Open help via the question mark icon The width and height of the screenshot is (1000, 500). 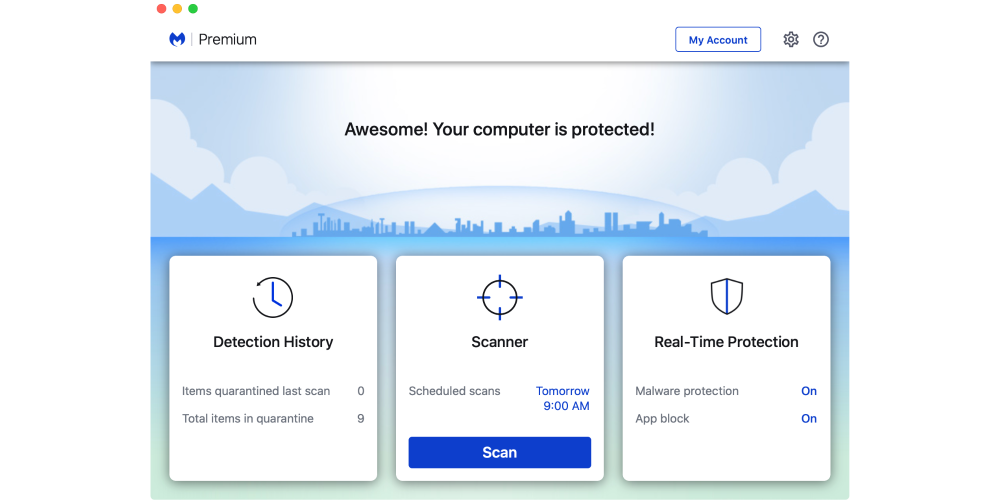point(821,40)
